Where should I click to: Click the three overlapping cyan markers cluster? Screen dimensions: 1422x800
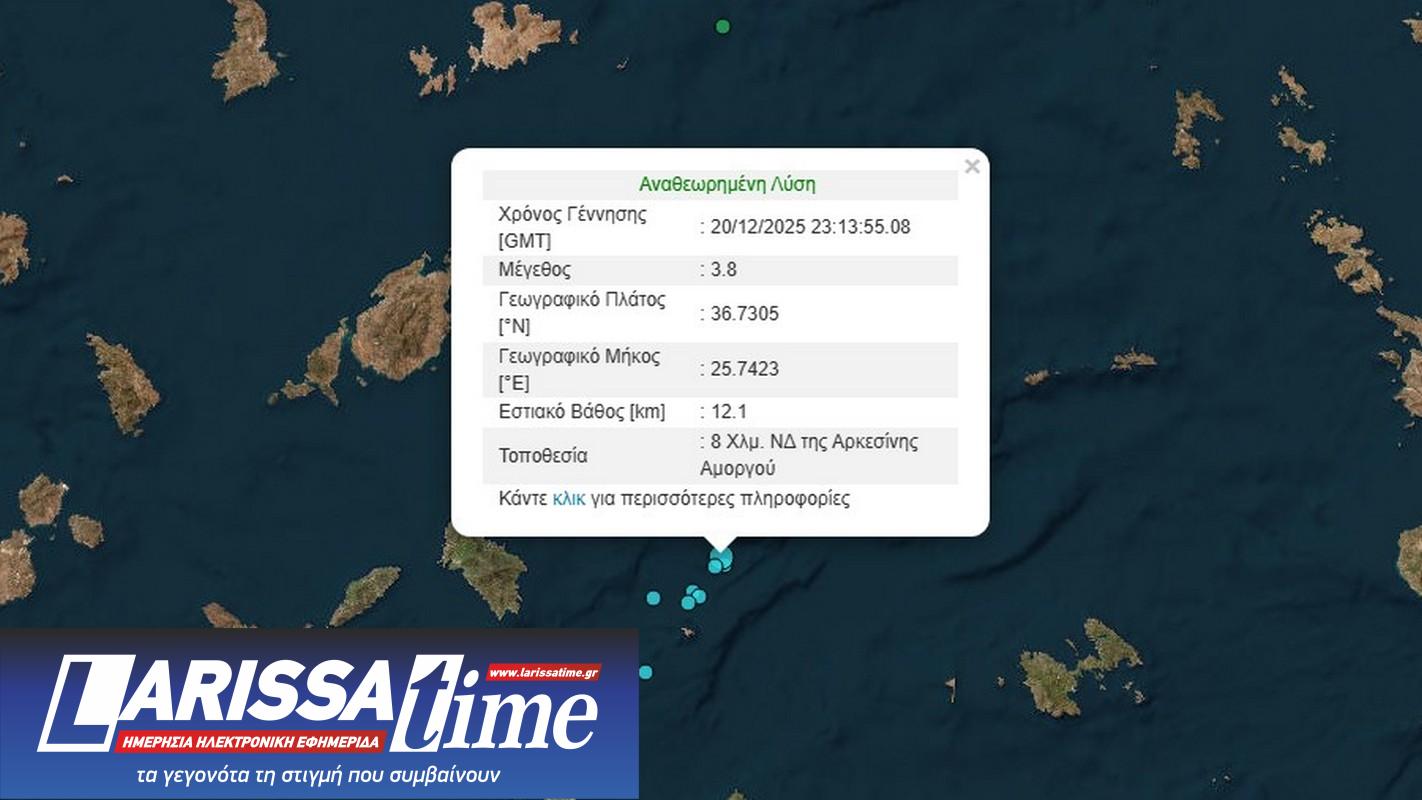693,597
